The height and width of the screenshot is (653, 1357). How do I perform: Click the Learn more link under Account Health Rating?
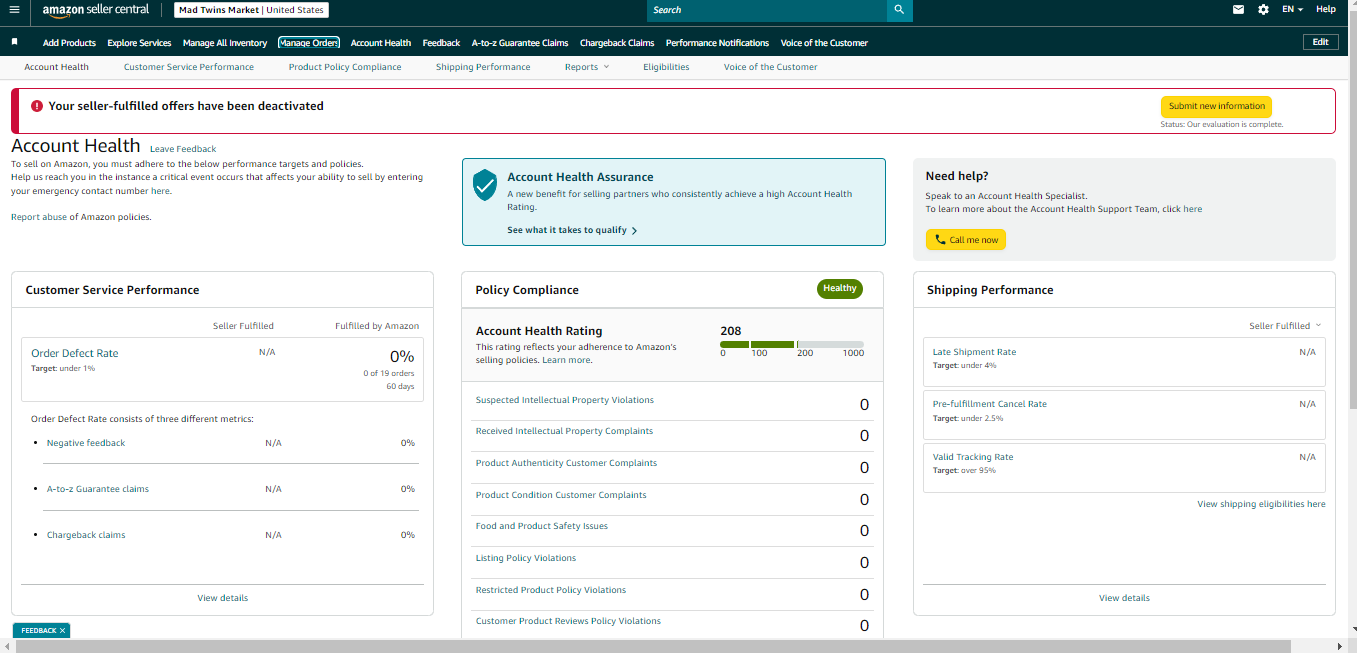tap(566, 360)
